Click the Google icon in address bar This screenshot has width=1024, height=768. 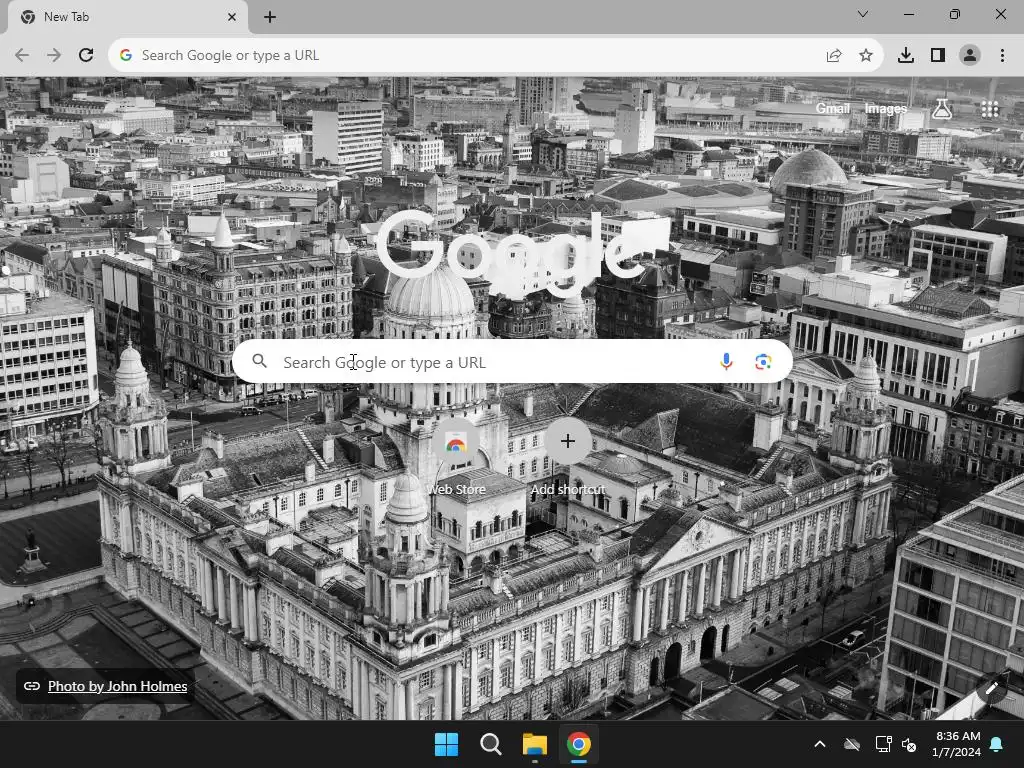126,56
